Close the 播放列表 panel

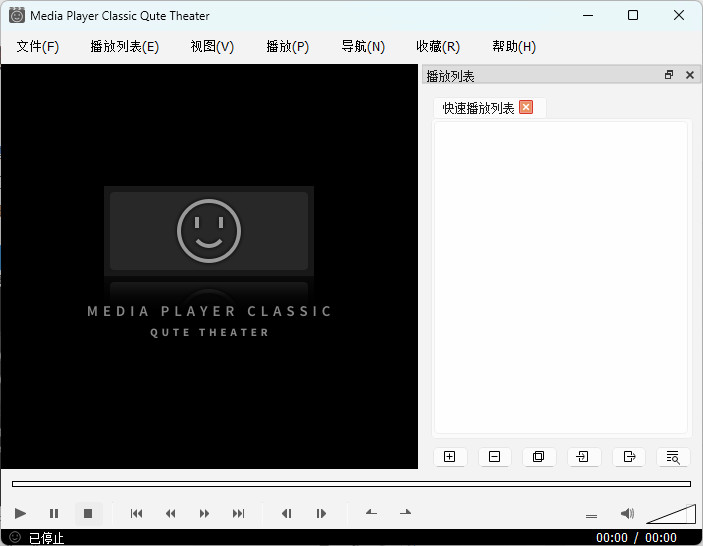pos(690,75)
